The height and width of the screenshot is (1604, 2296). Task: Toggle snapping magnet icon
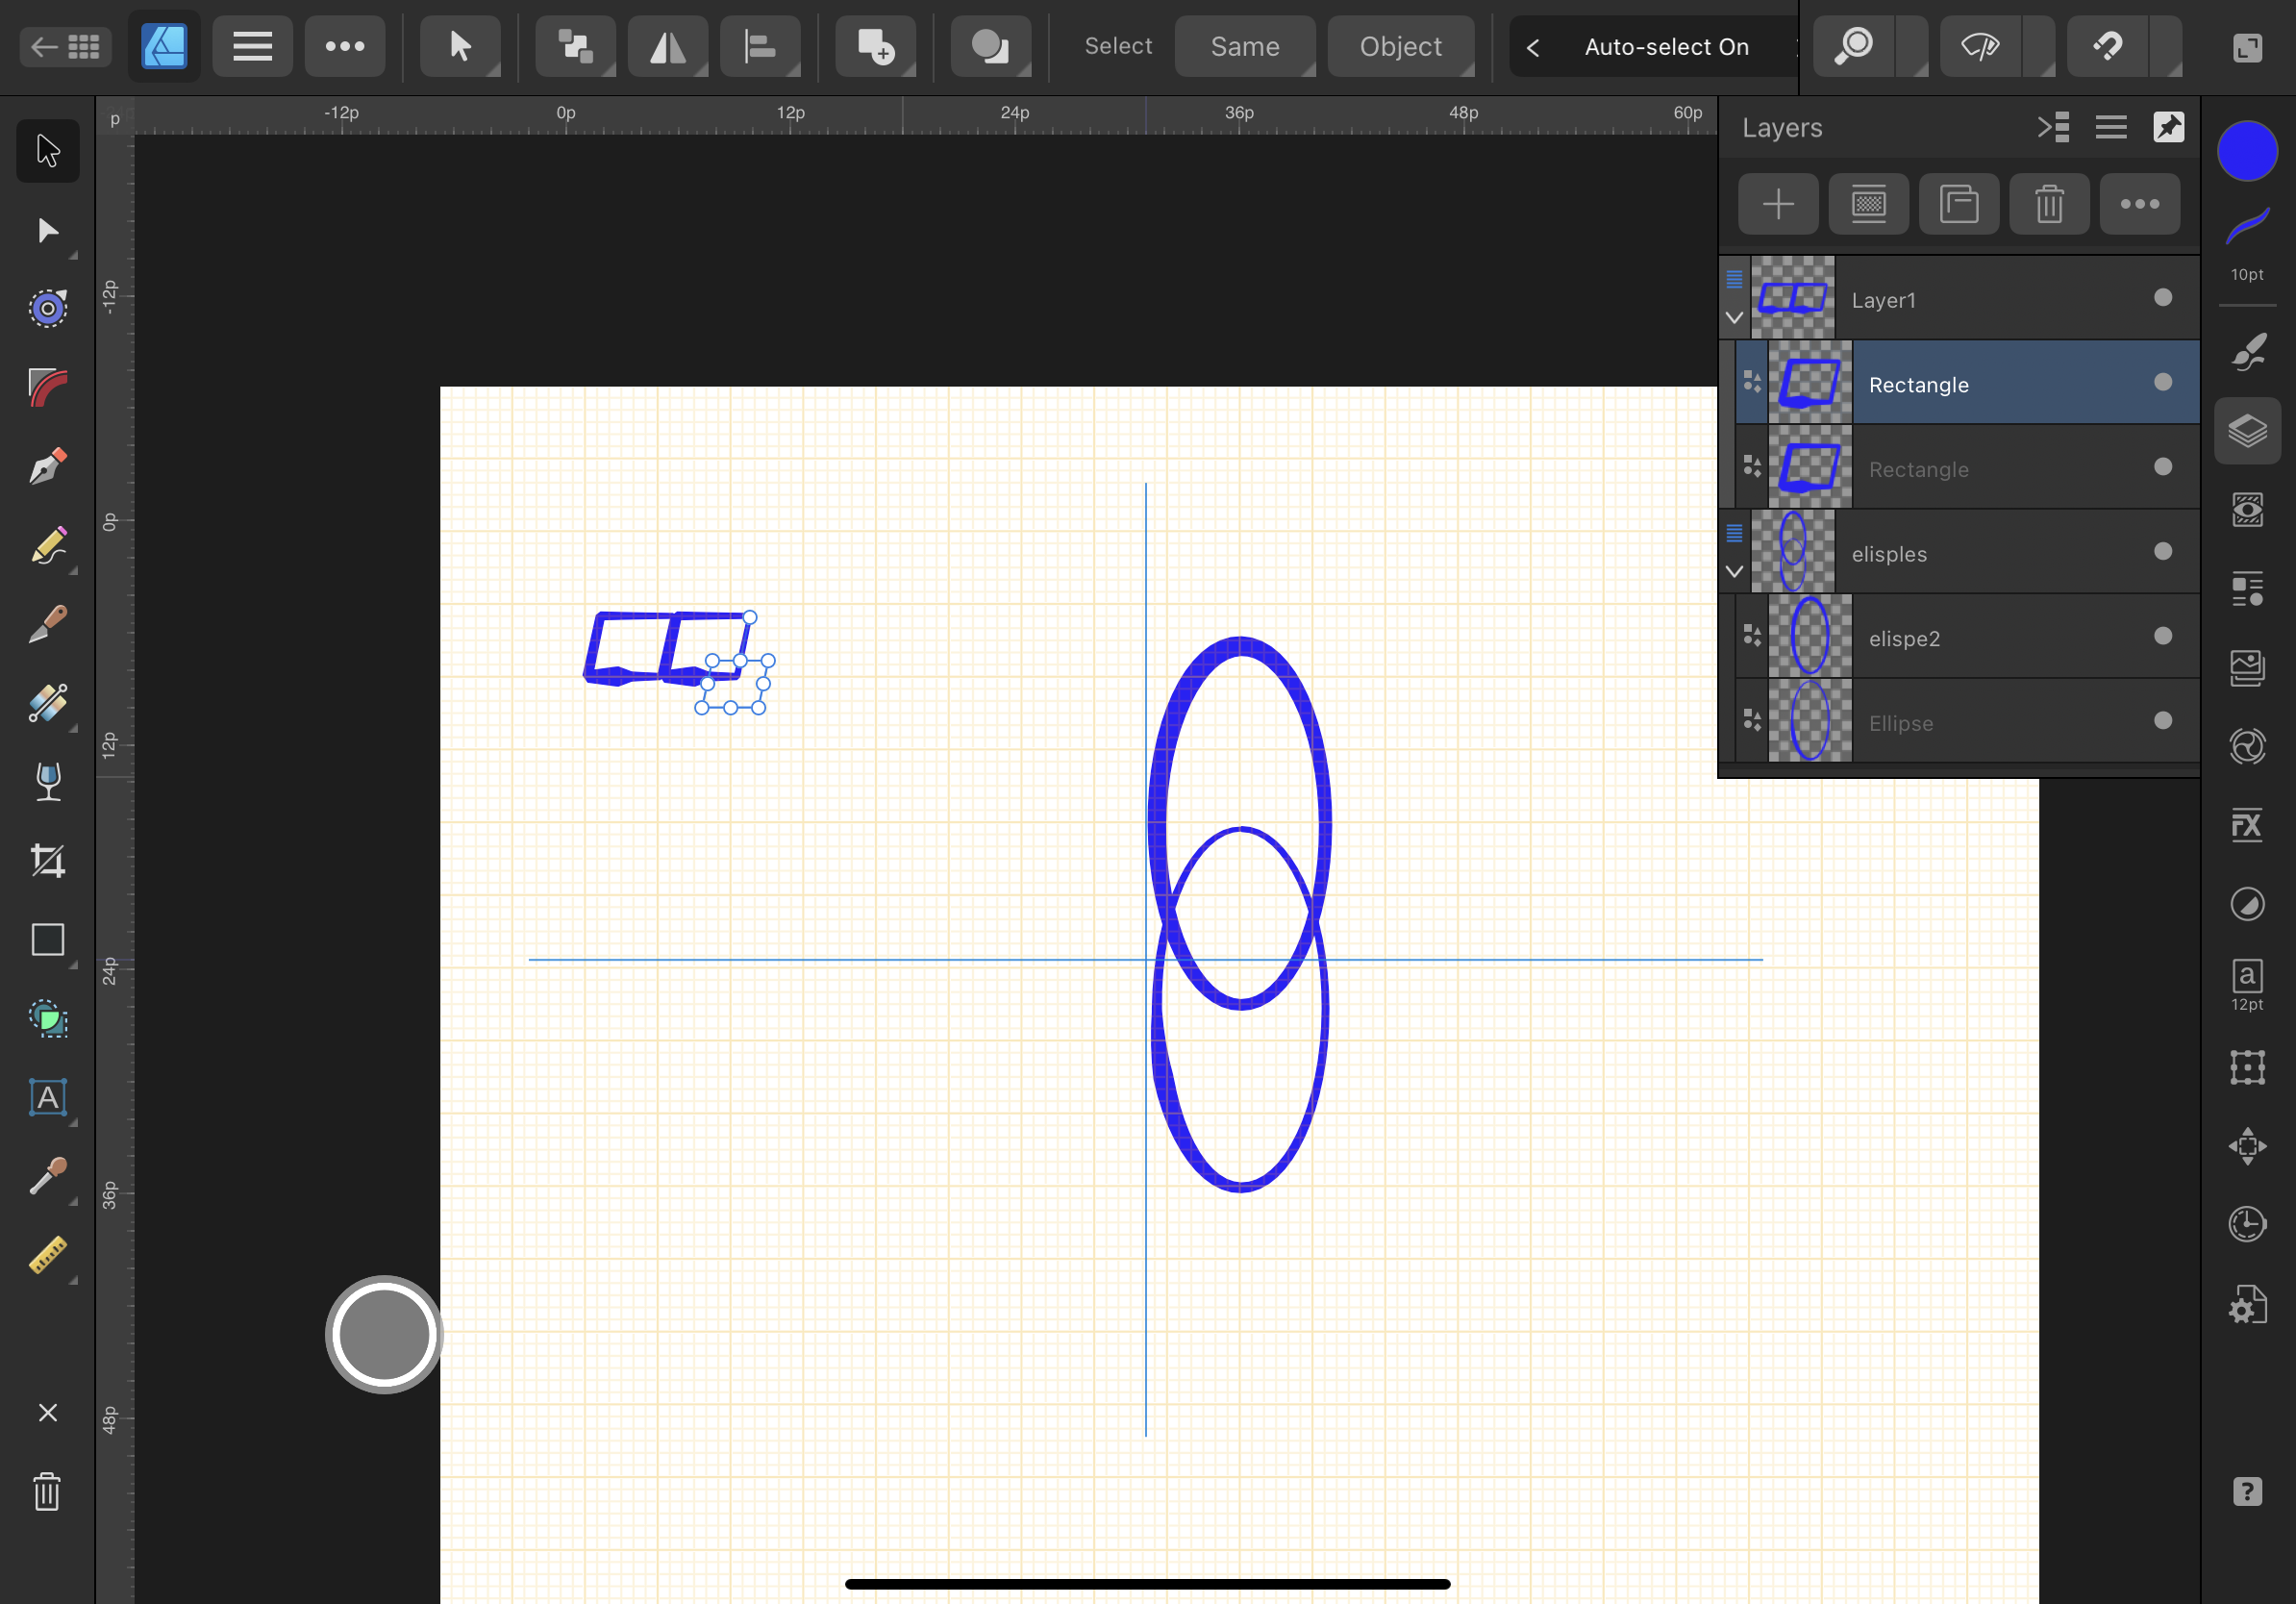(2107, 46)
